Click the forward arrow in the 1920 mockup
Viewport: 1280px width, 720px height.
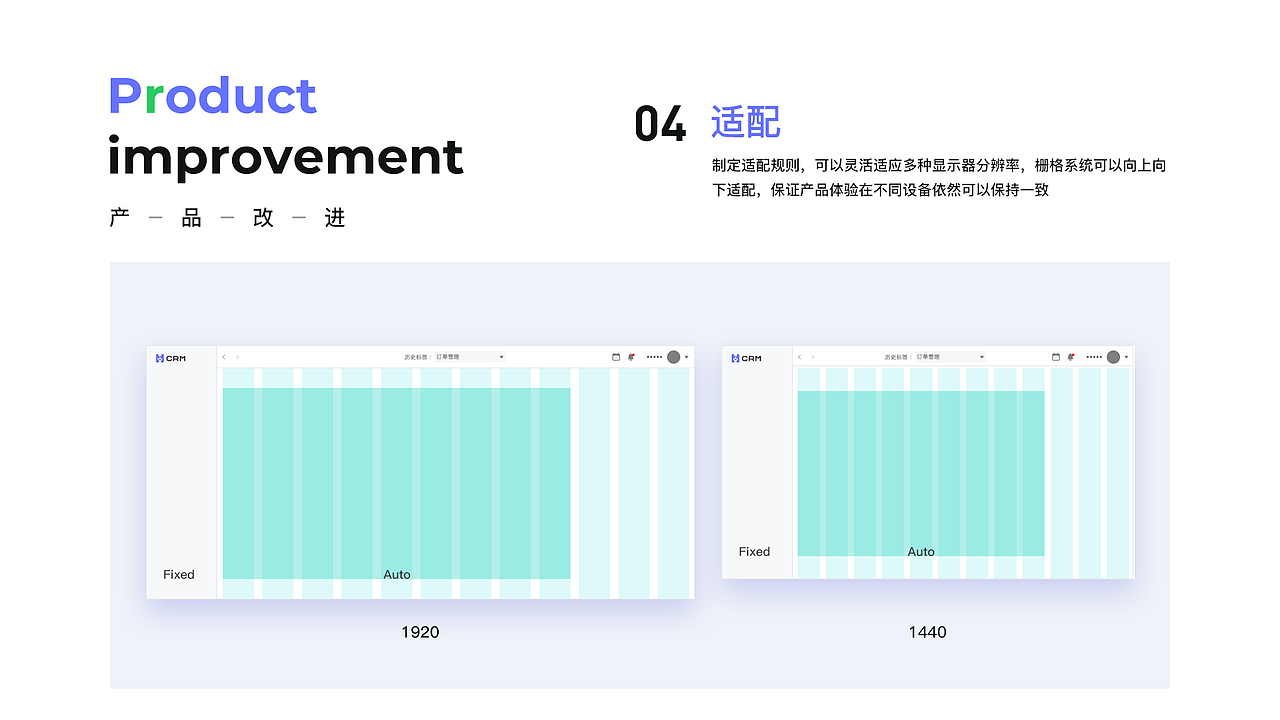[x=237, y=357]
